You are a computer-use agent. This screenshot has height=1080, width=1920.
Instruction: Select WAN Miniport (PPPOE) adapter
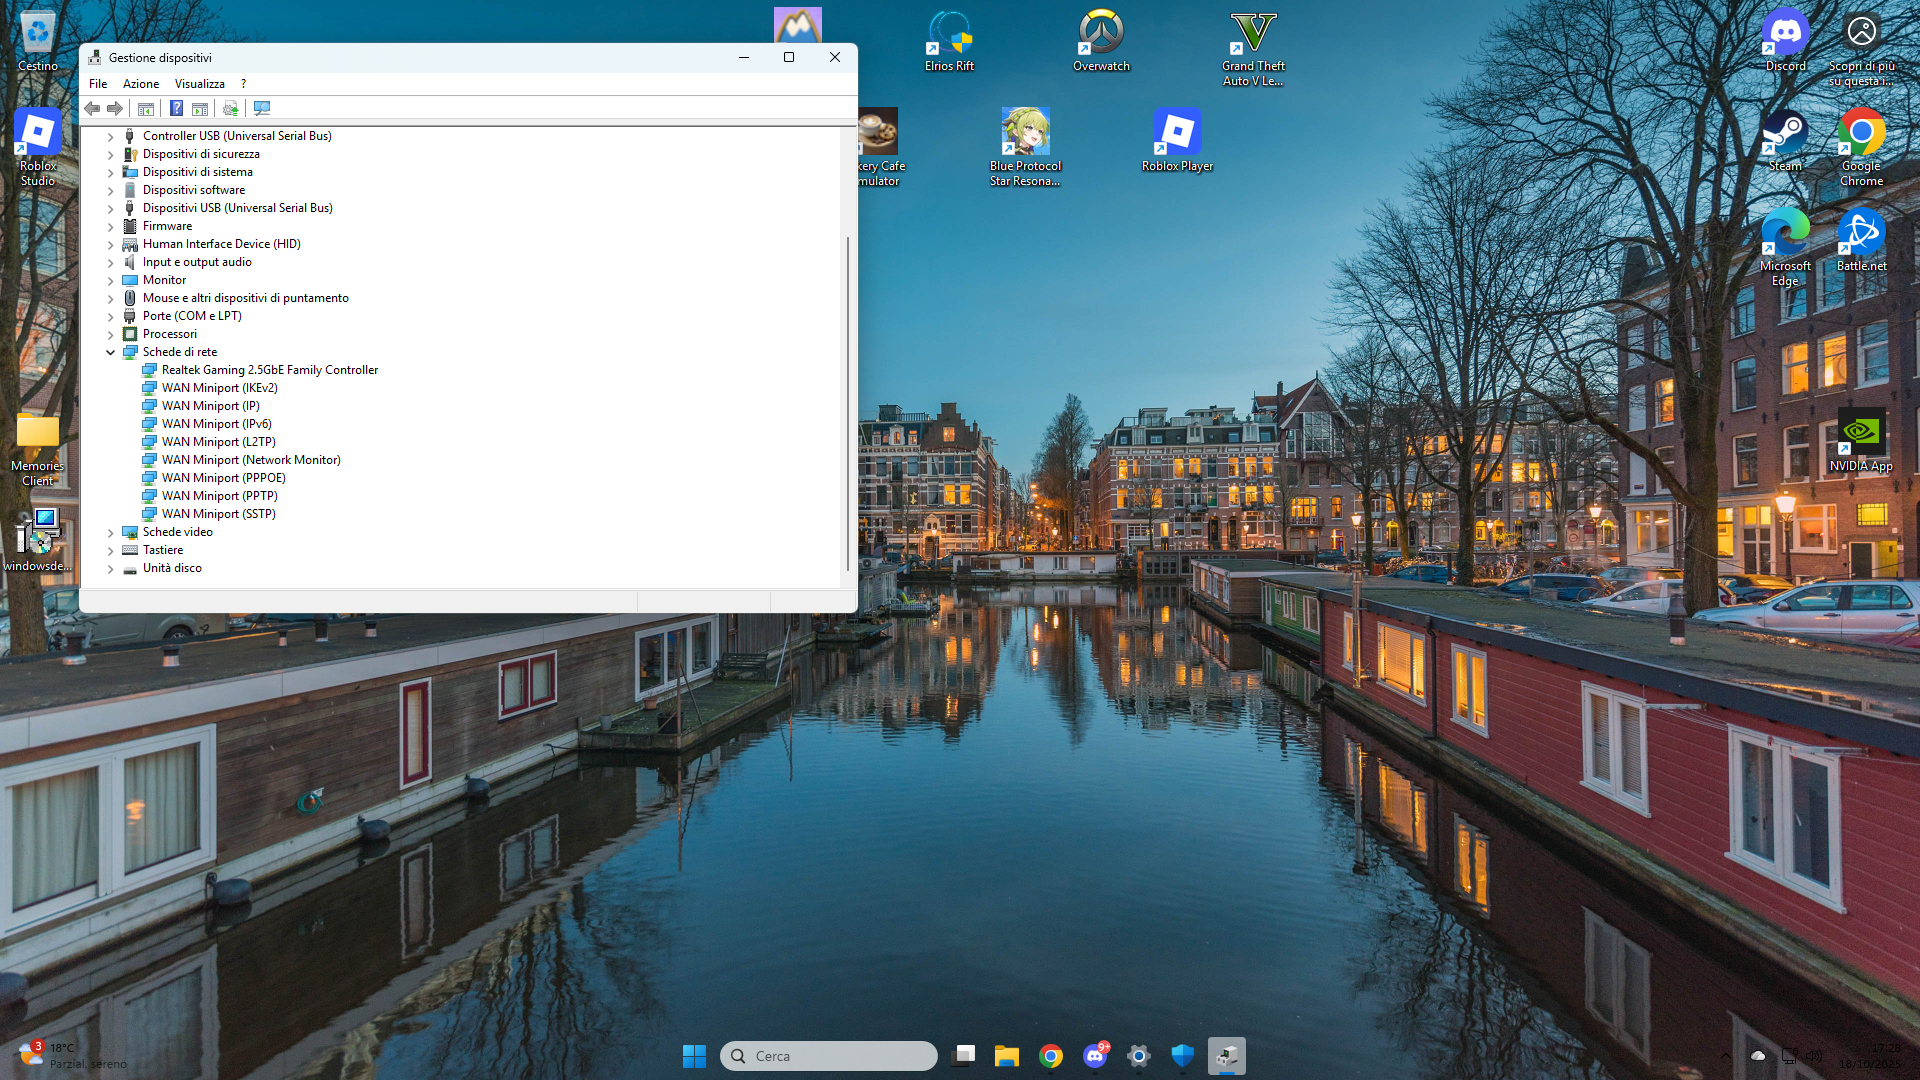[224, 478]
